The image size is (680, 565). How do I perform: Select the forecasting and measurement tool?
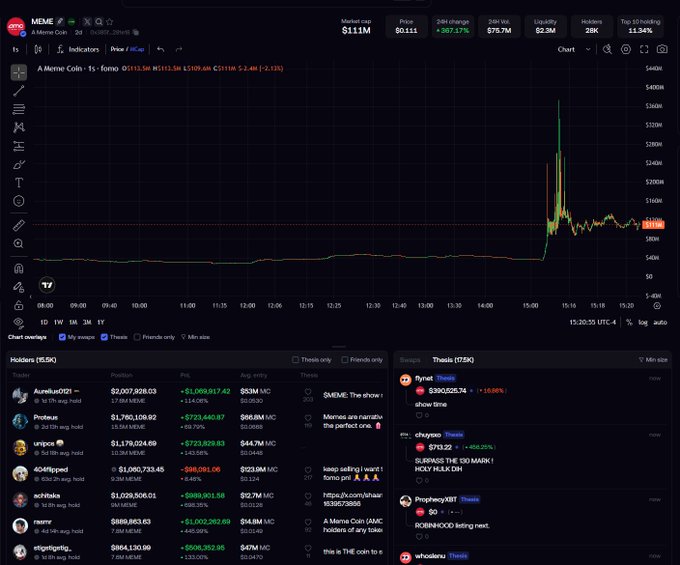19,146
